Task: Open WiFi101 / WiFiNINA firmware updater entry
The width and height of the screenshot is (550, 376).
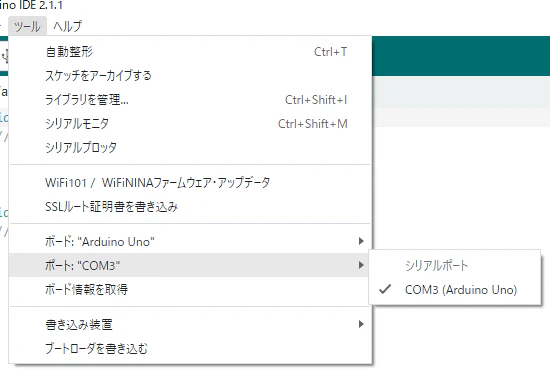Action: (190, 183)
